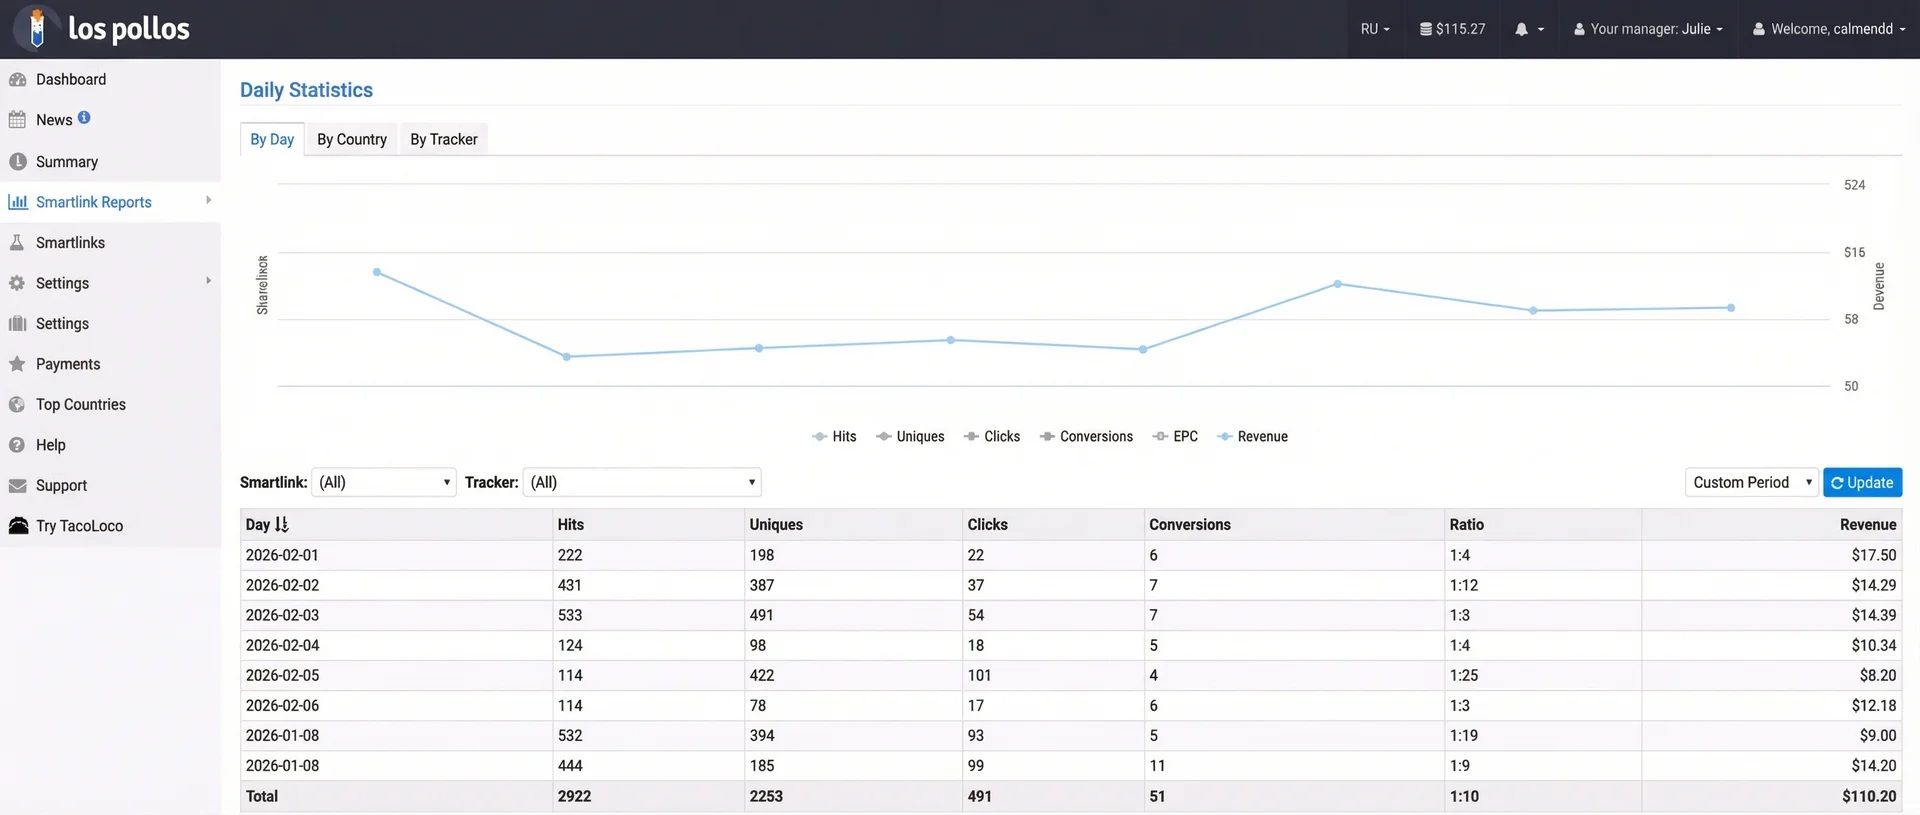Open the RU language dropdown
1920x815 pixels.
point(1375,29)
